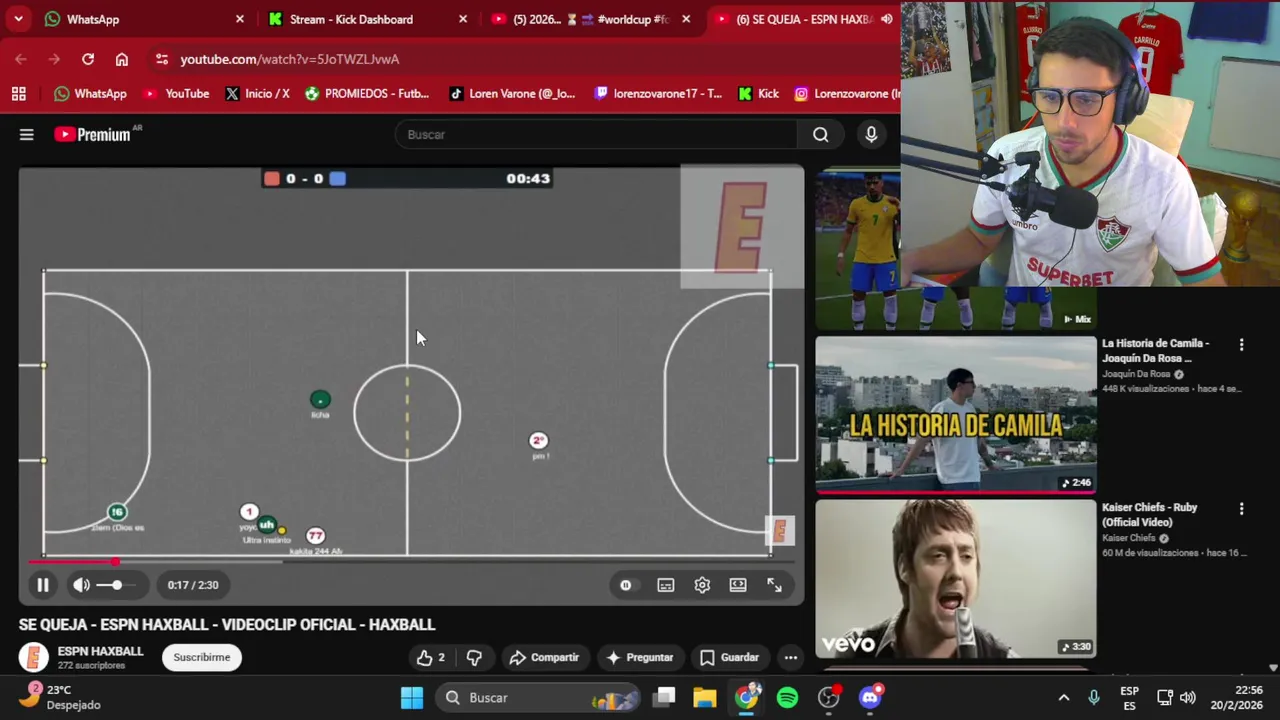
Task: Click the Suscribirme button
Action: point(202,657)
